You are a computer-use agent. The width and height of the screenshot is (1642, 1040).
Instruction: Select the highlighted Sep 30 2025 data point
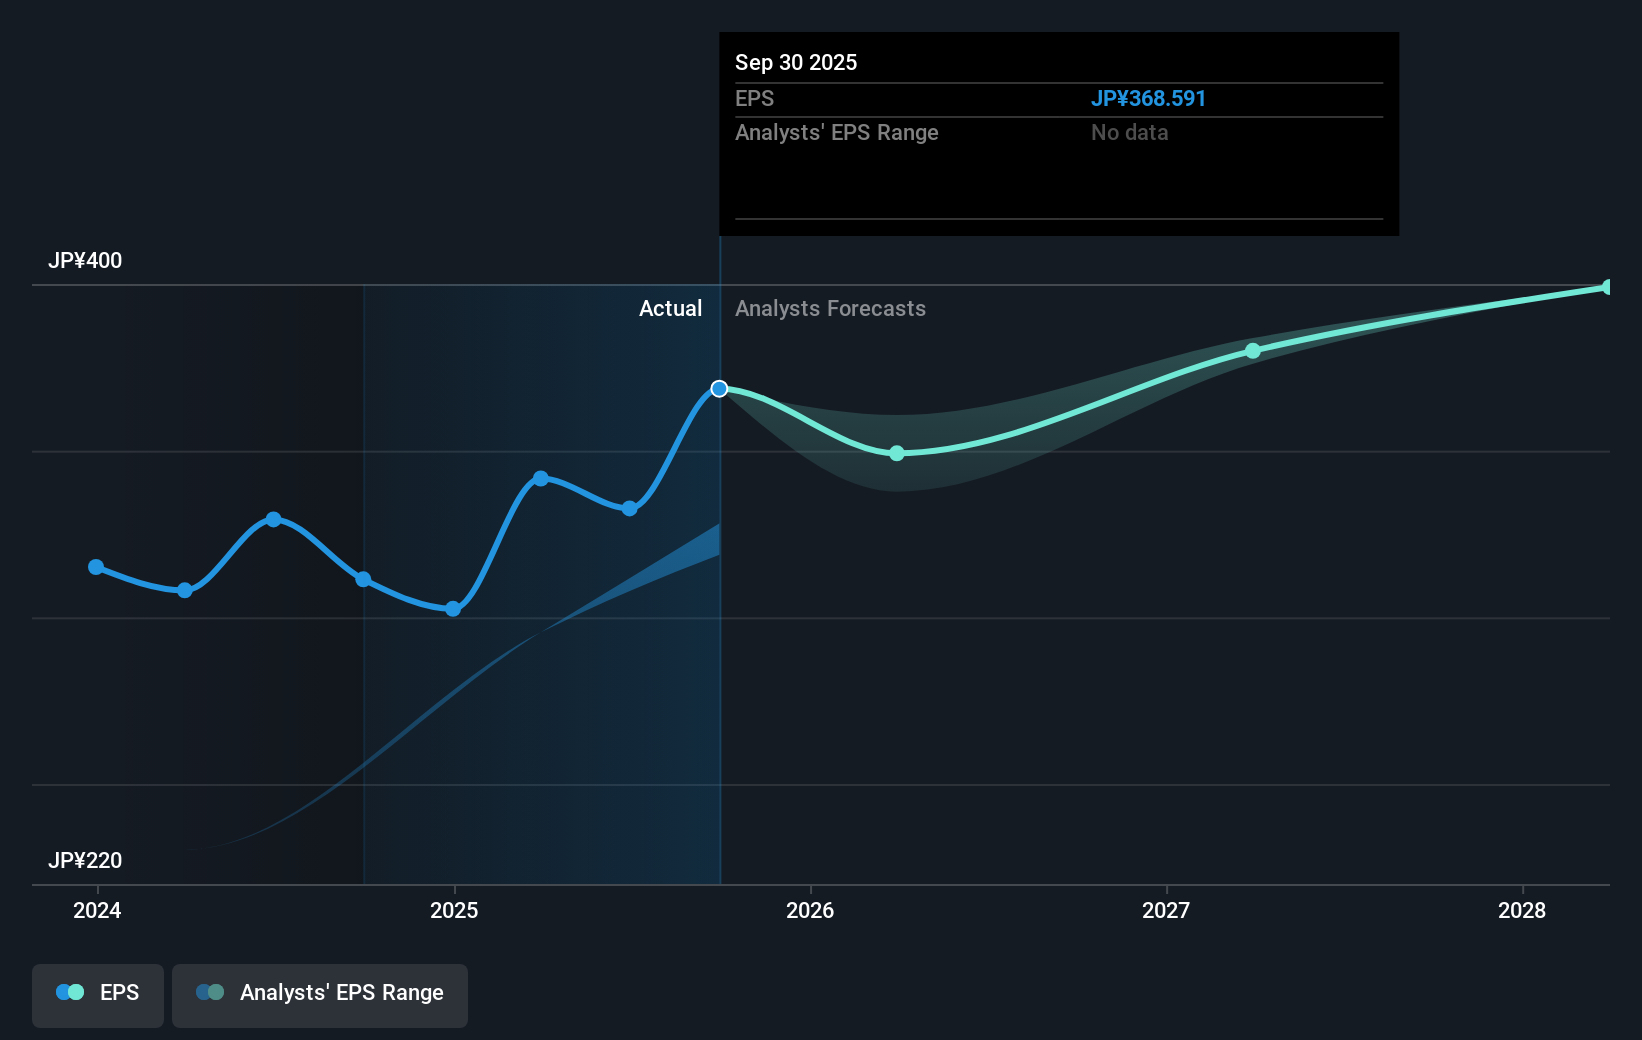point(719,389)
